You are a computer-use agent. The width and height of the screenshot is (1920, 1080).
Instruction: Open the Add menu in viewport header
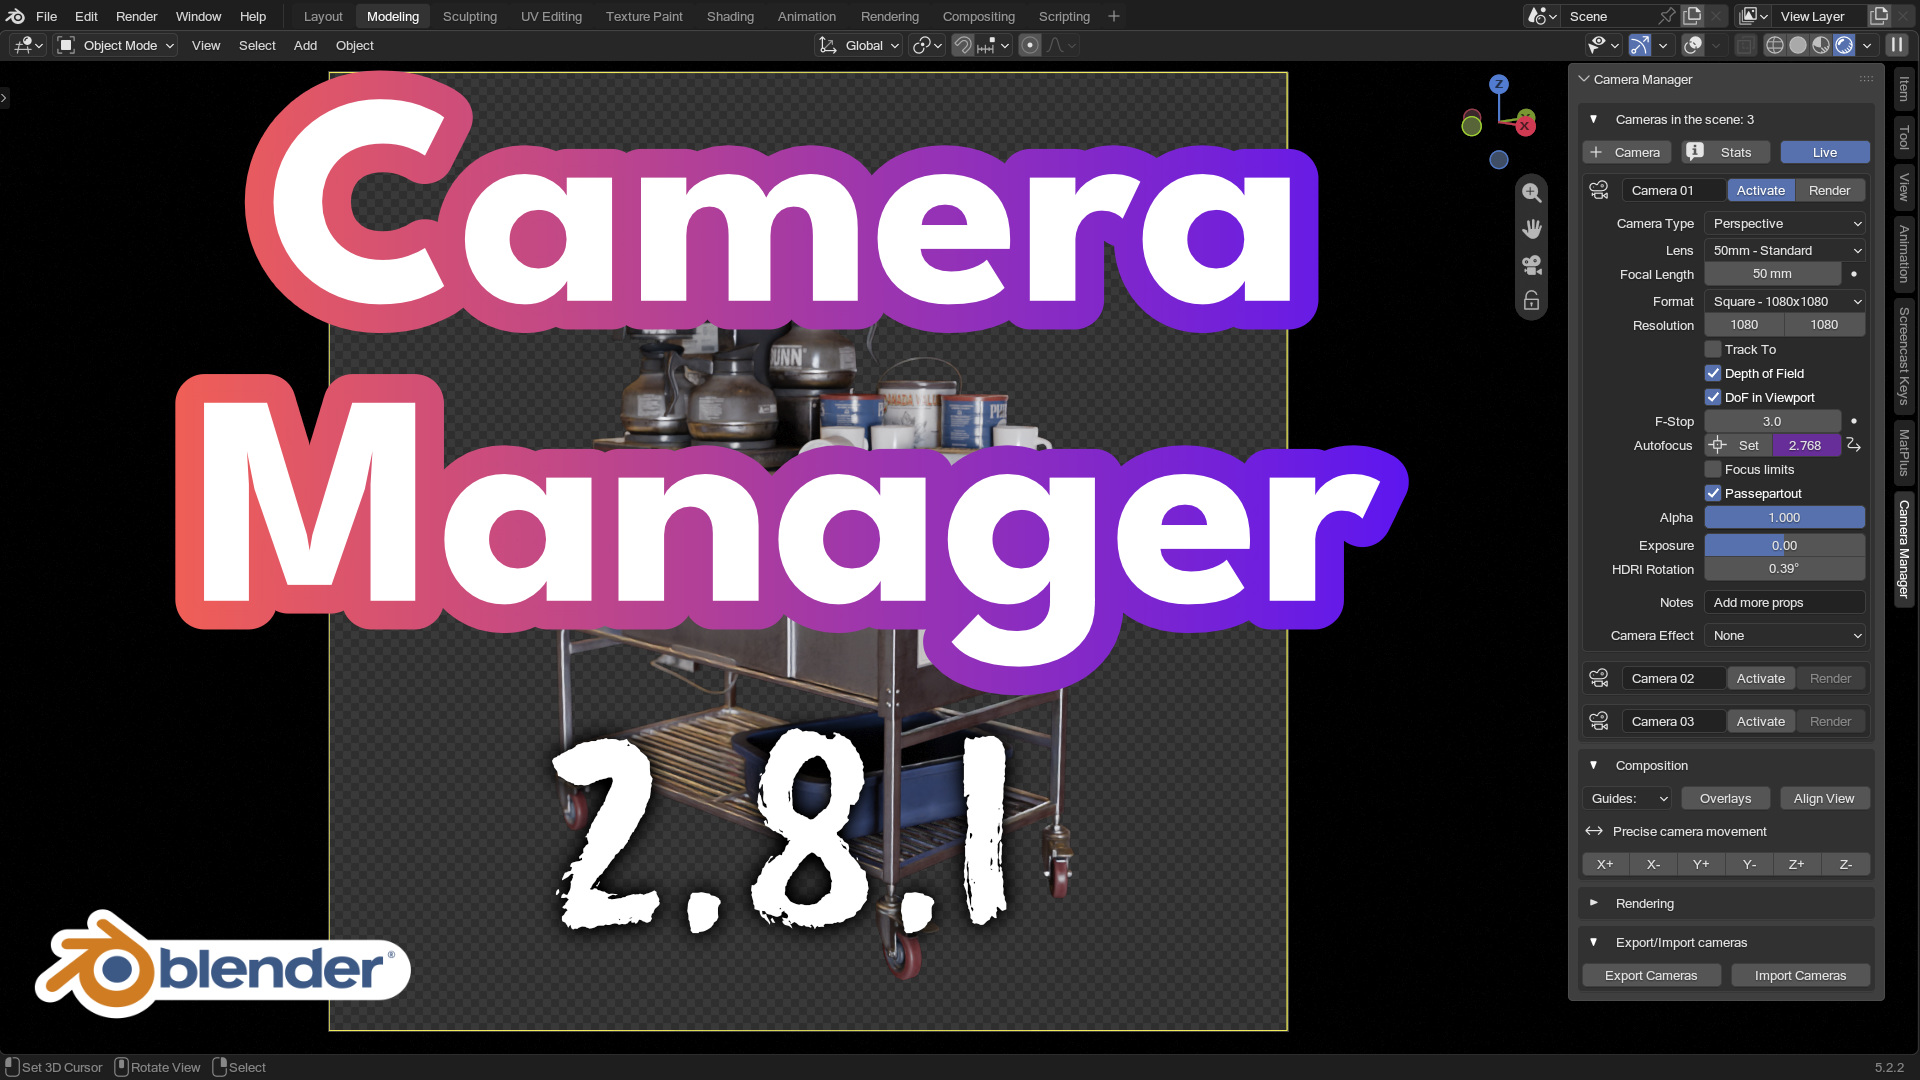[x=305, y=45]
